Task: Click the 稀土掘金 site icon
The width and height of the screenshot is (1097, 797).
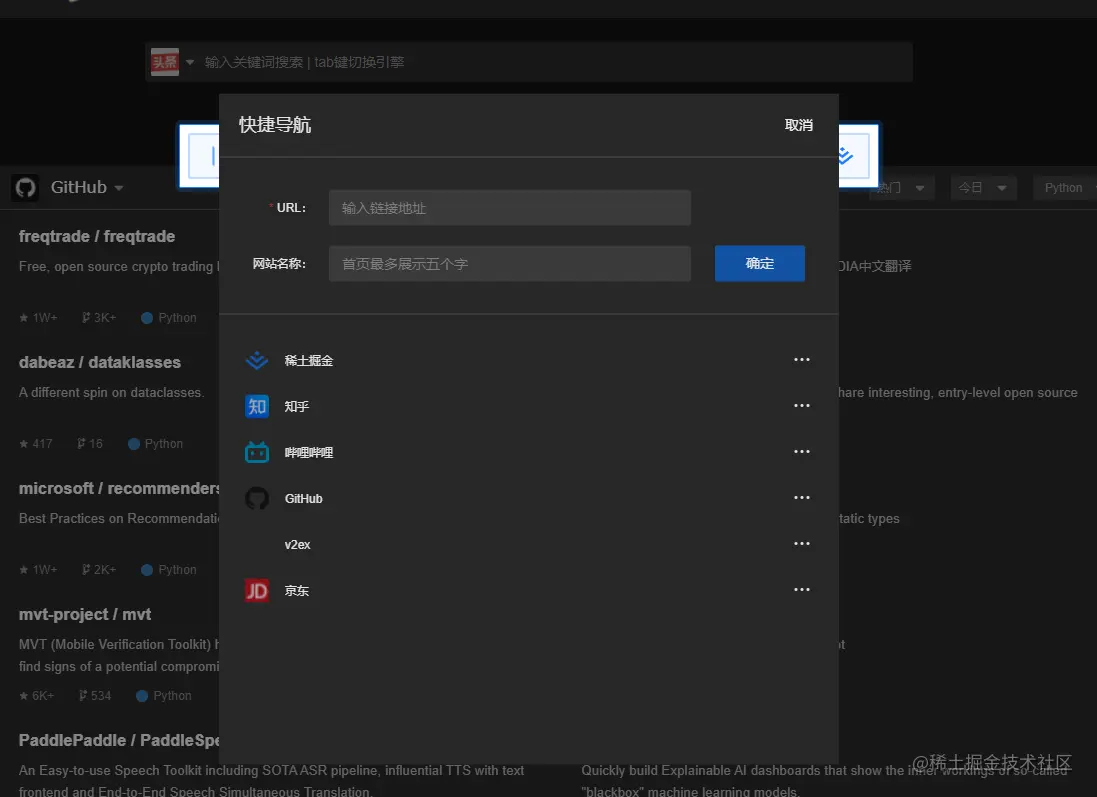Action: point(257,360)
